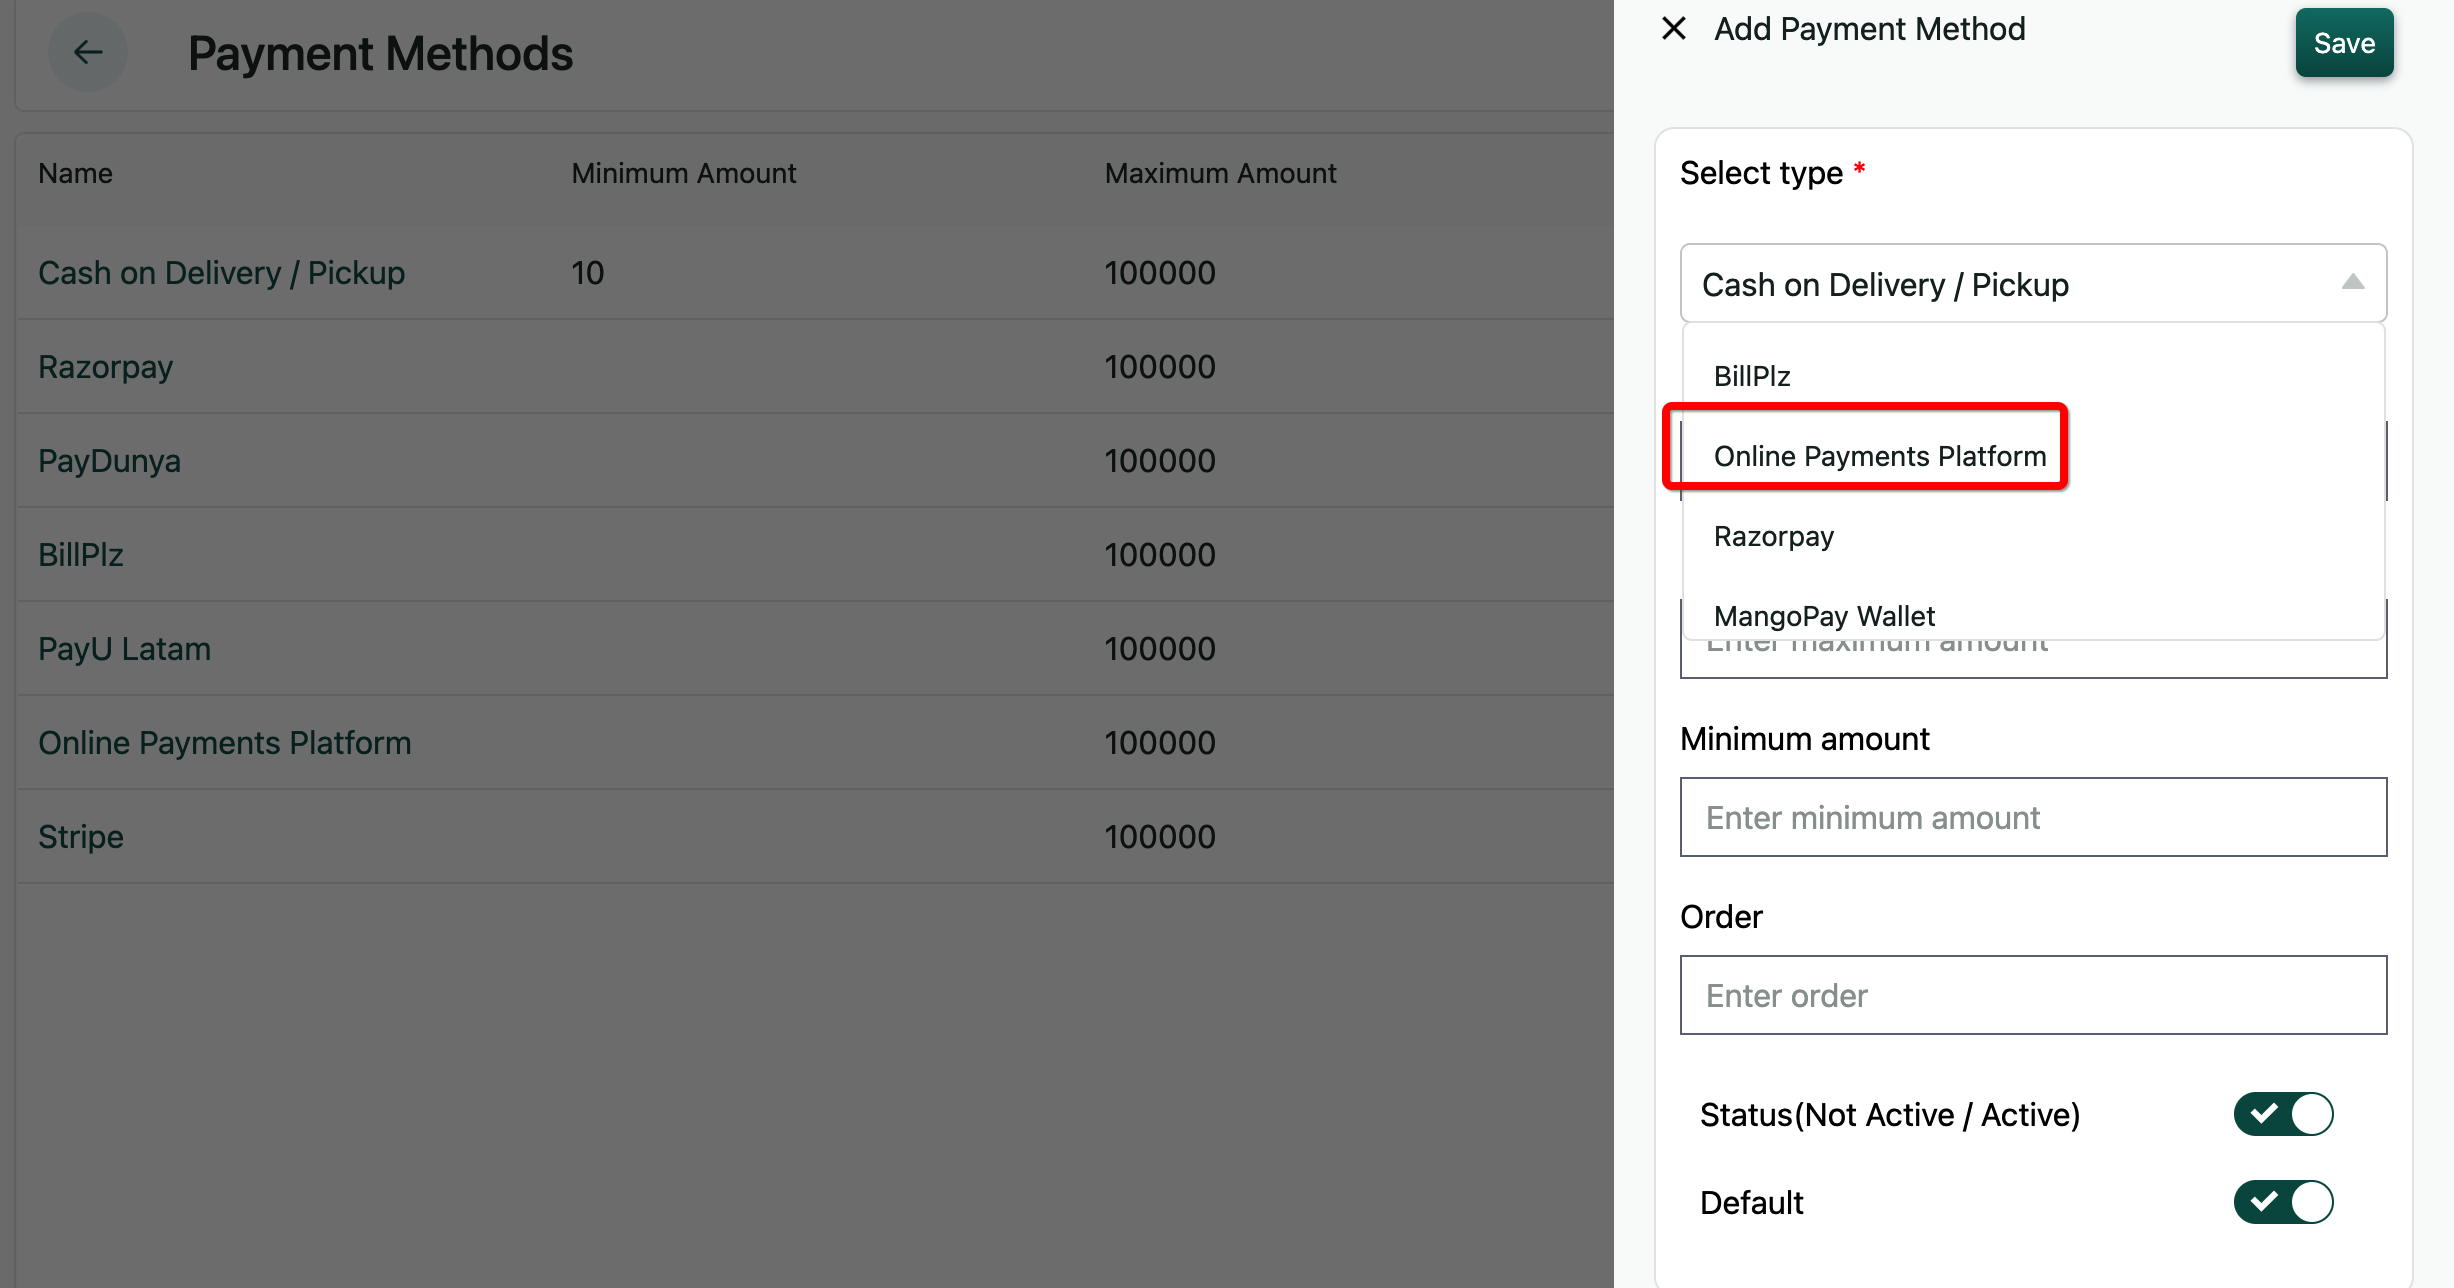
Task: Open Online Payments Platform table row
Action: coord(224,743)
